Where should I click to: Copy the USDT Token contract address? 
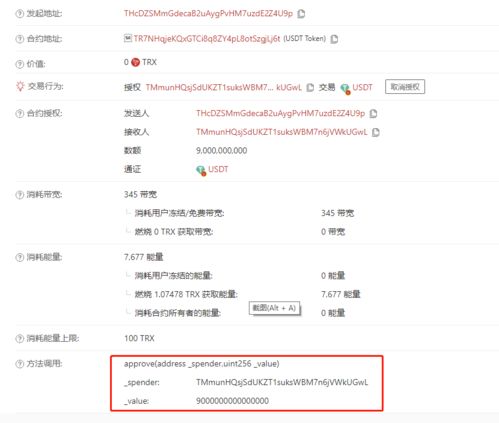334,39
